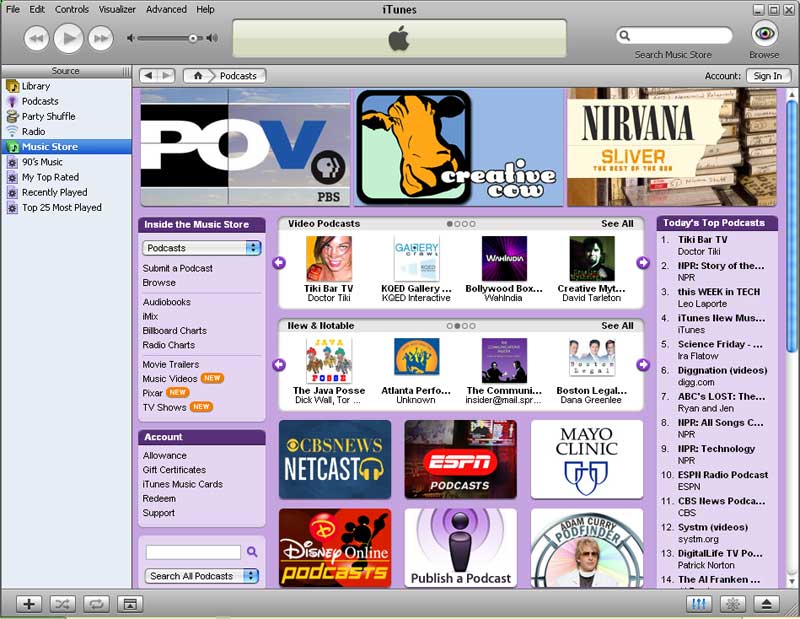Toggle the shuffle button

tap(63, 604)
